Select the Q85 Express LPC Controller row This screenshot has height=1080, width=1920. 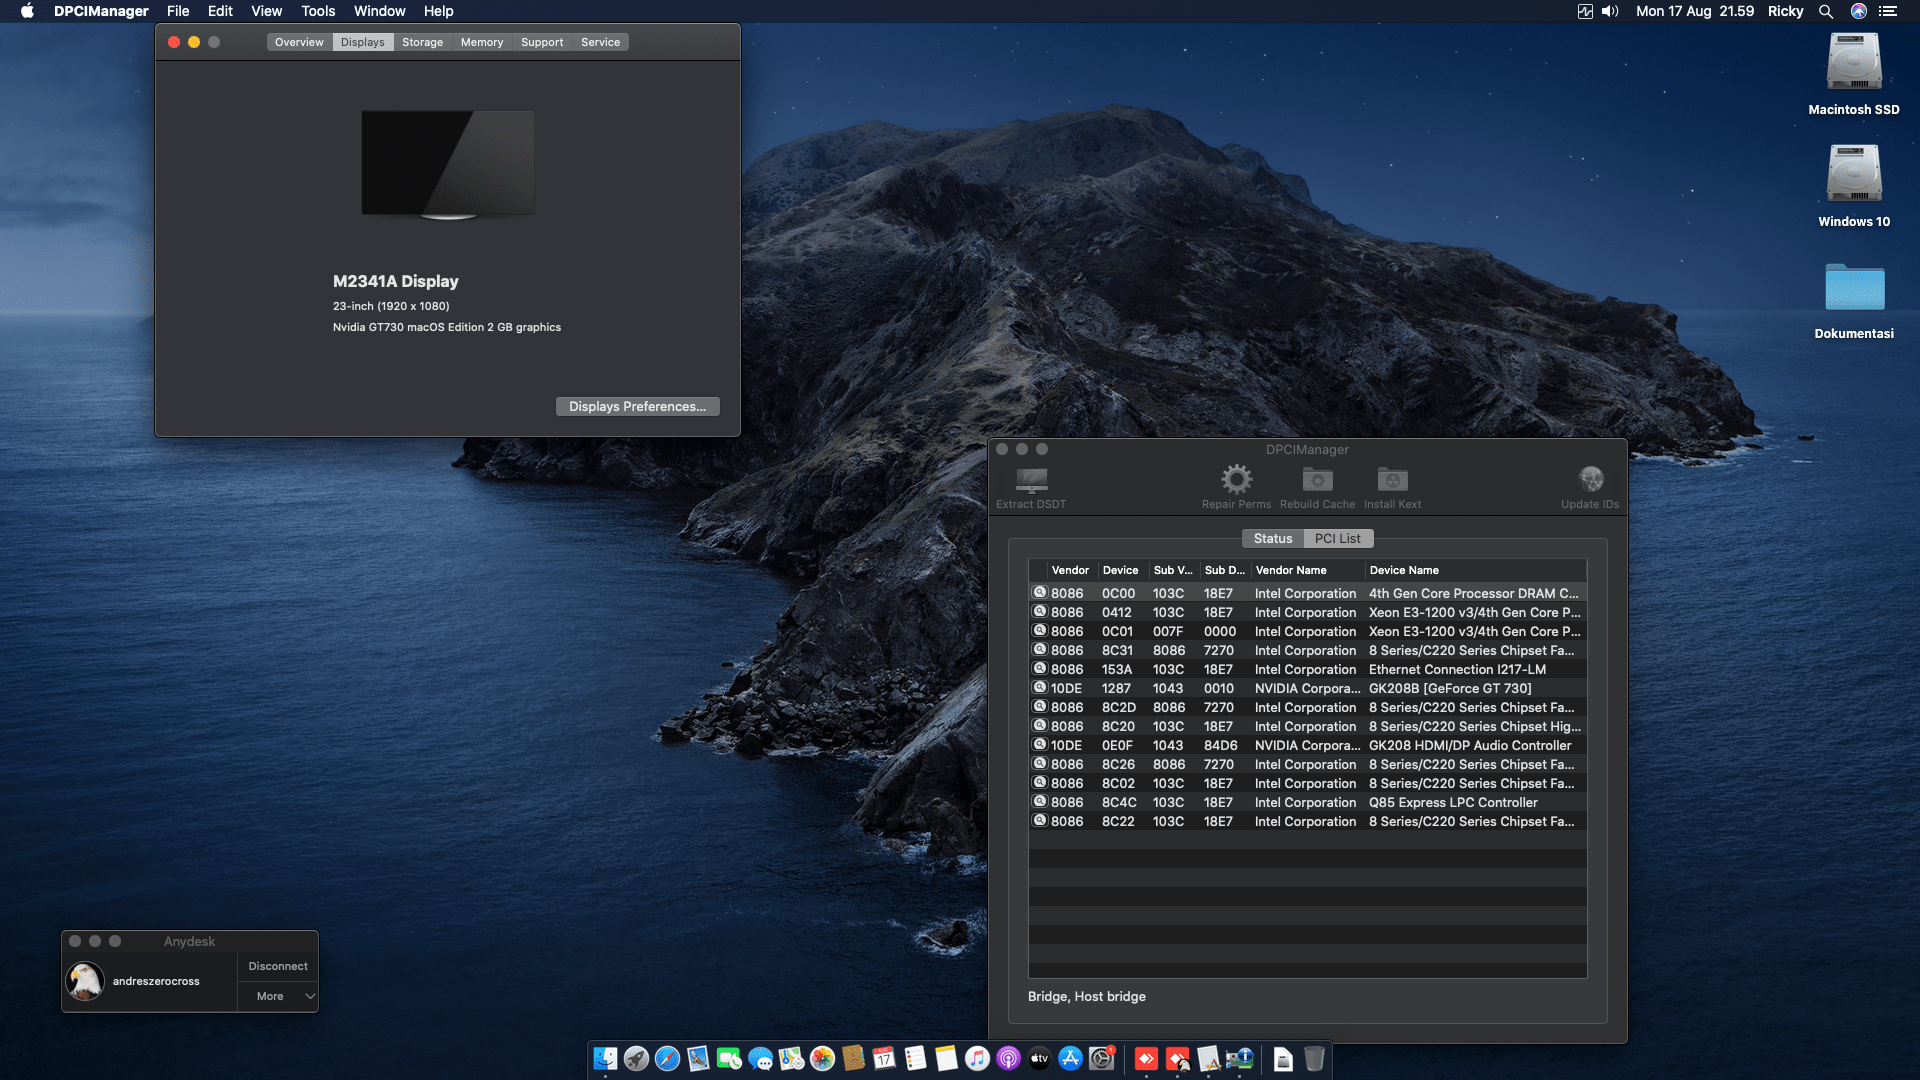pyautogui.click(x=1307, y=802)
